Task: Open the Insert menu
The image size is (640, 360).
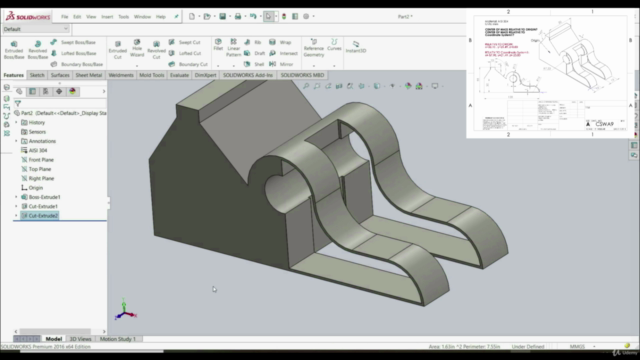Action: [107, 17]
